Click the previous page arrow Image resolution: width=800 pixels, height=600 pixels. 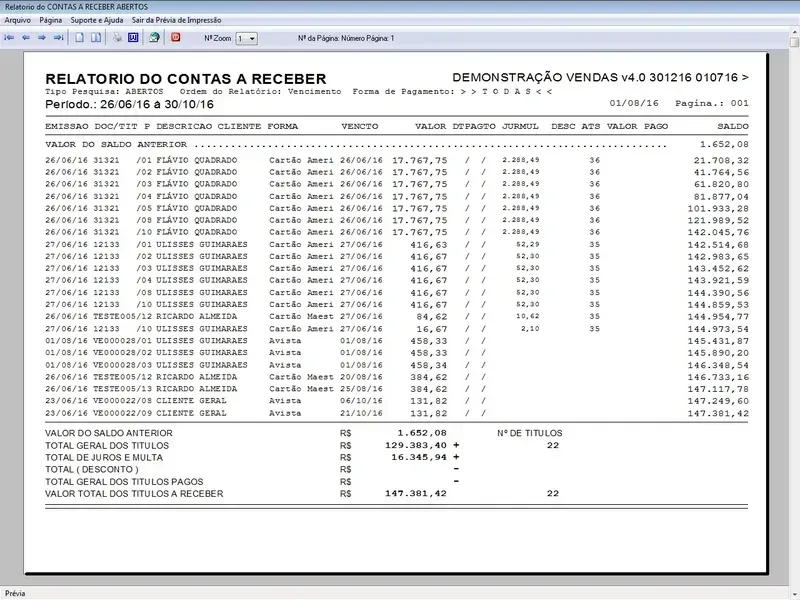[26, 38]
